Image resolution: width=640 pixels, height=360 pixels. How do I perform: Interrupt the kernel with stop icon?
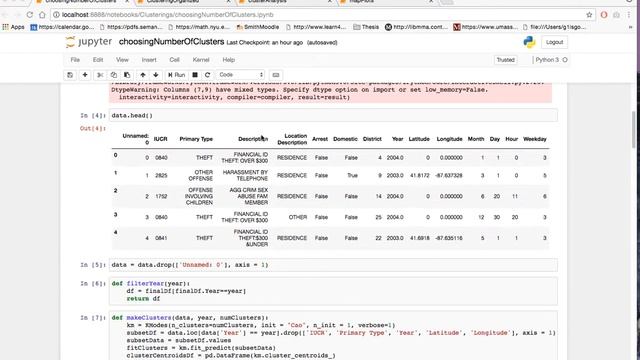coord(195,75)
